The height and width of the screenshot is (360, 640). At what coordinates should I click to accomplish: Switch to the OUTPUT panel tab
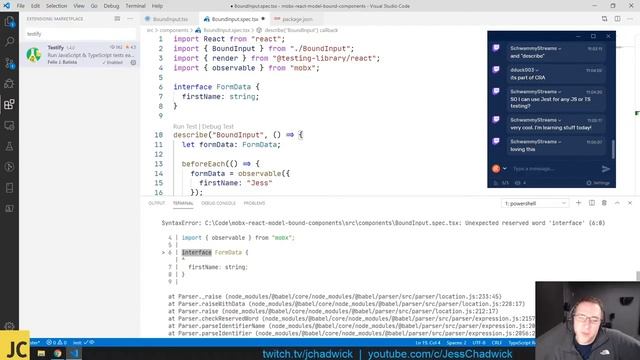tap(156, 203)
